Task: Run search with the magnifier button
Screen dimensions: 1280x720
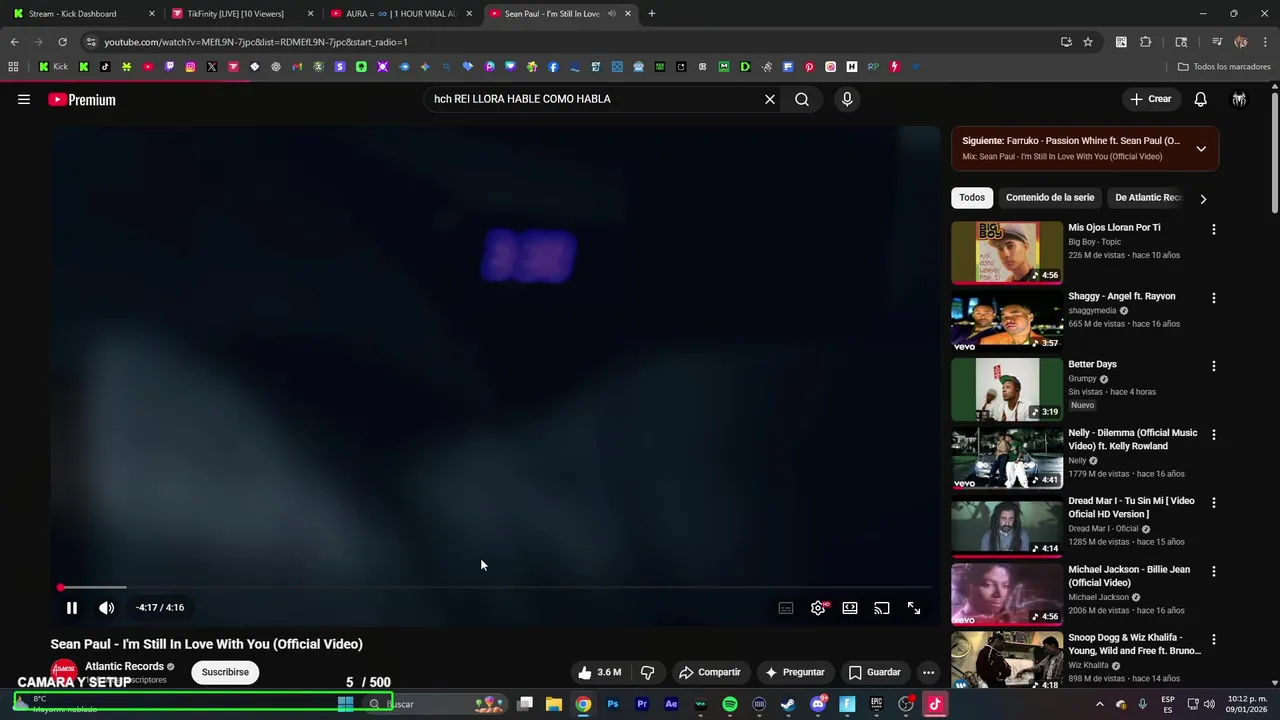Action: click(802, 99)
